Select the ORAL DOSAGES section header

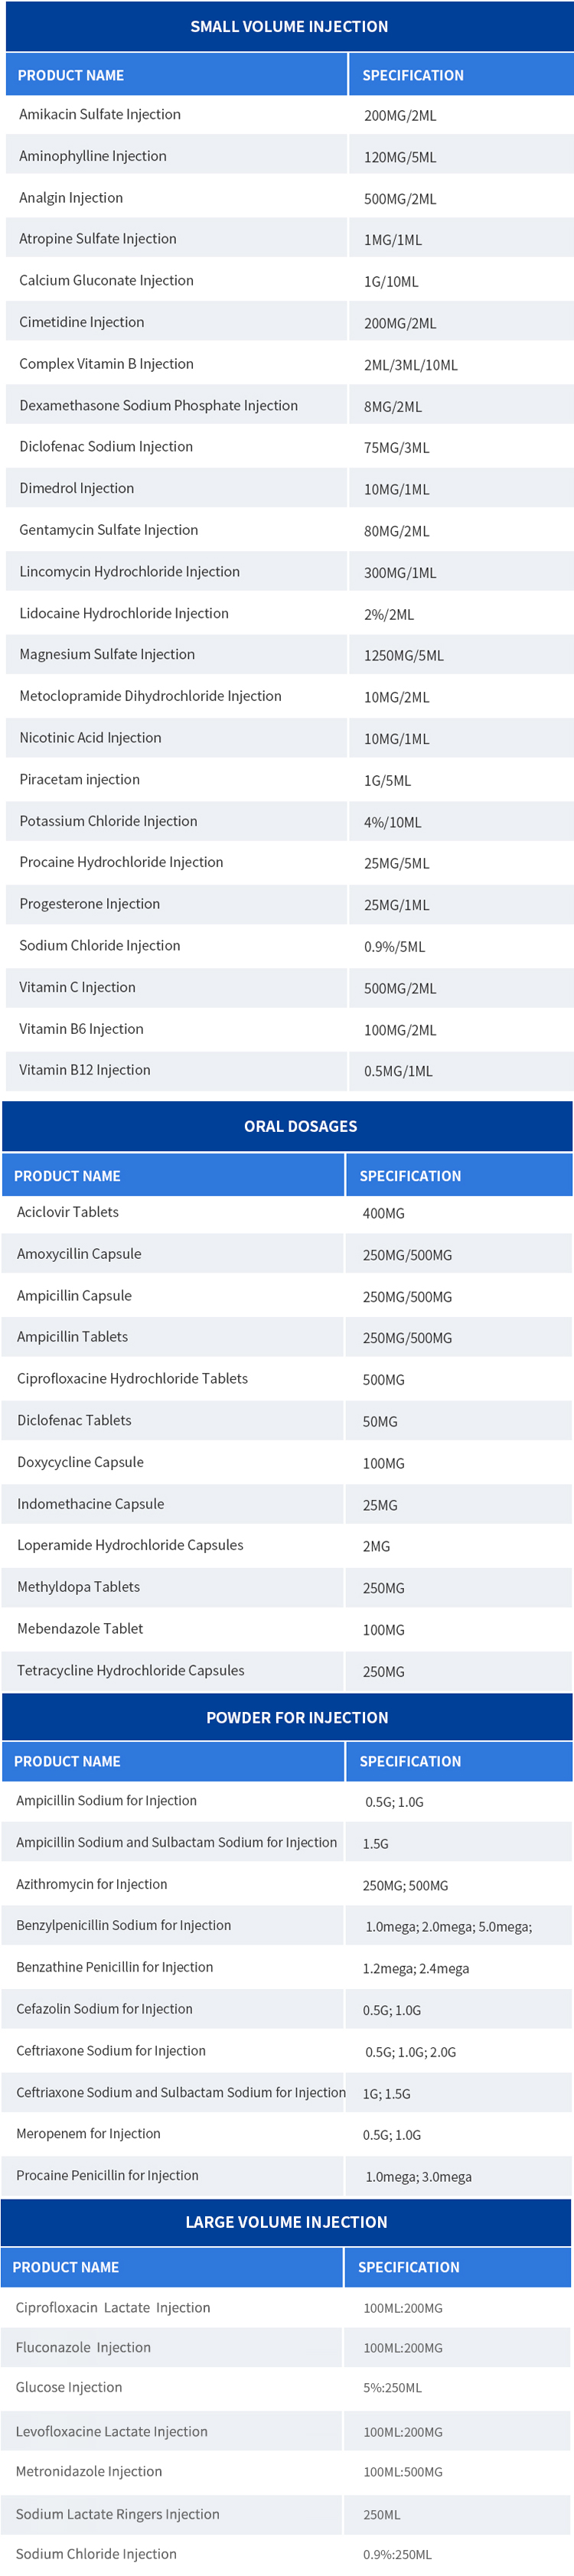[x=300, y=1126]
